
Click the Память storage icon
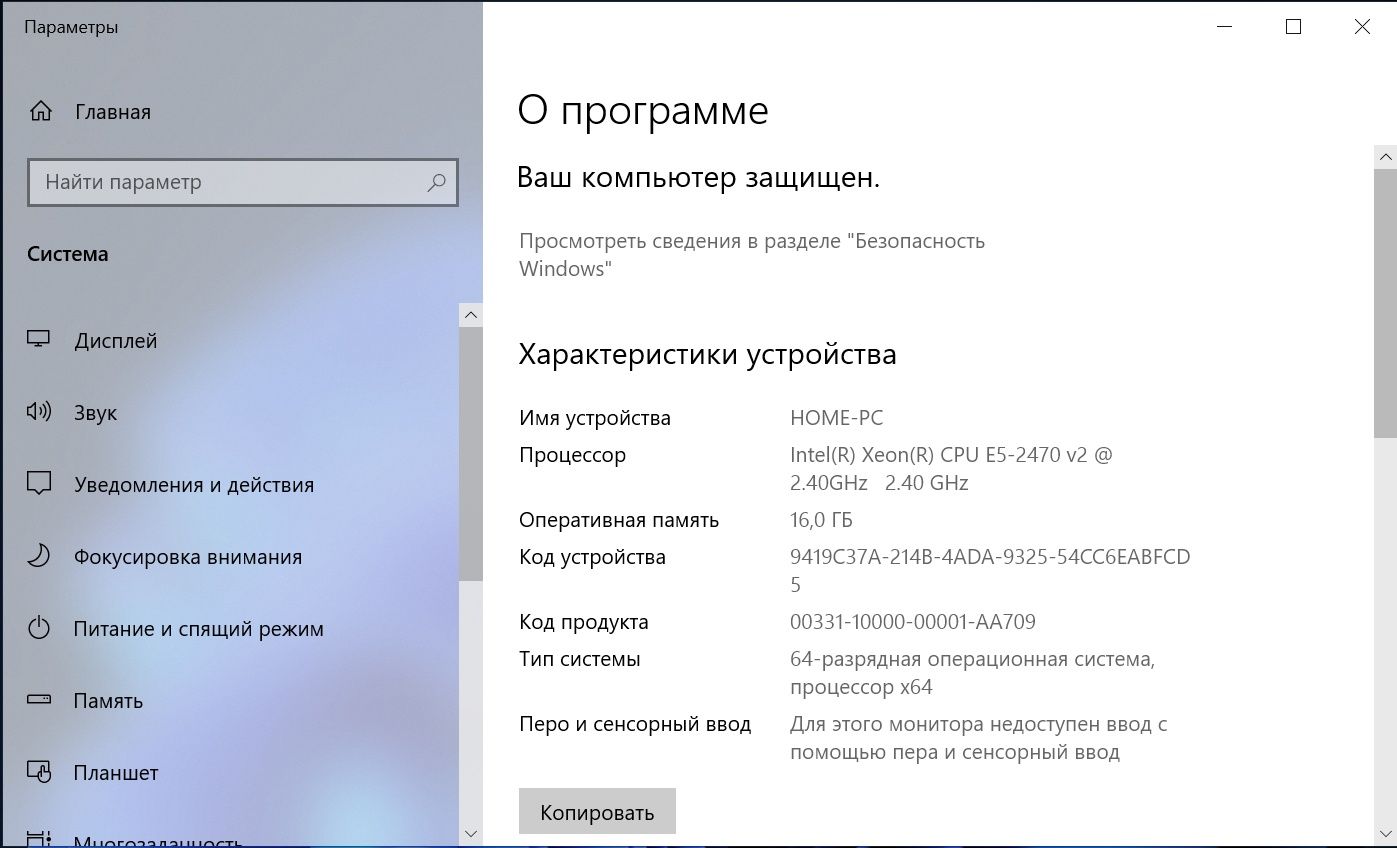click(x=39, y=700)
